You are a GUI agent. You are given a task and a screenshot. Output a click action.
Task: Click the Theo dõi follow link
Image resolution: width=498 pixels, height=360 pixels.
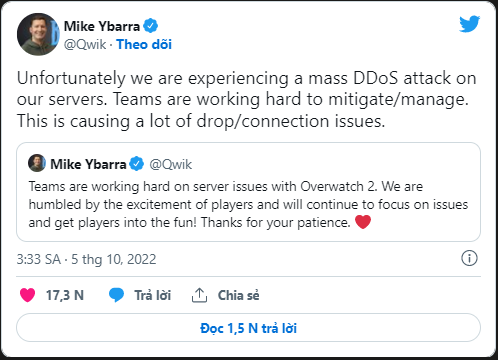coord(144,44)
